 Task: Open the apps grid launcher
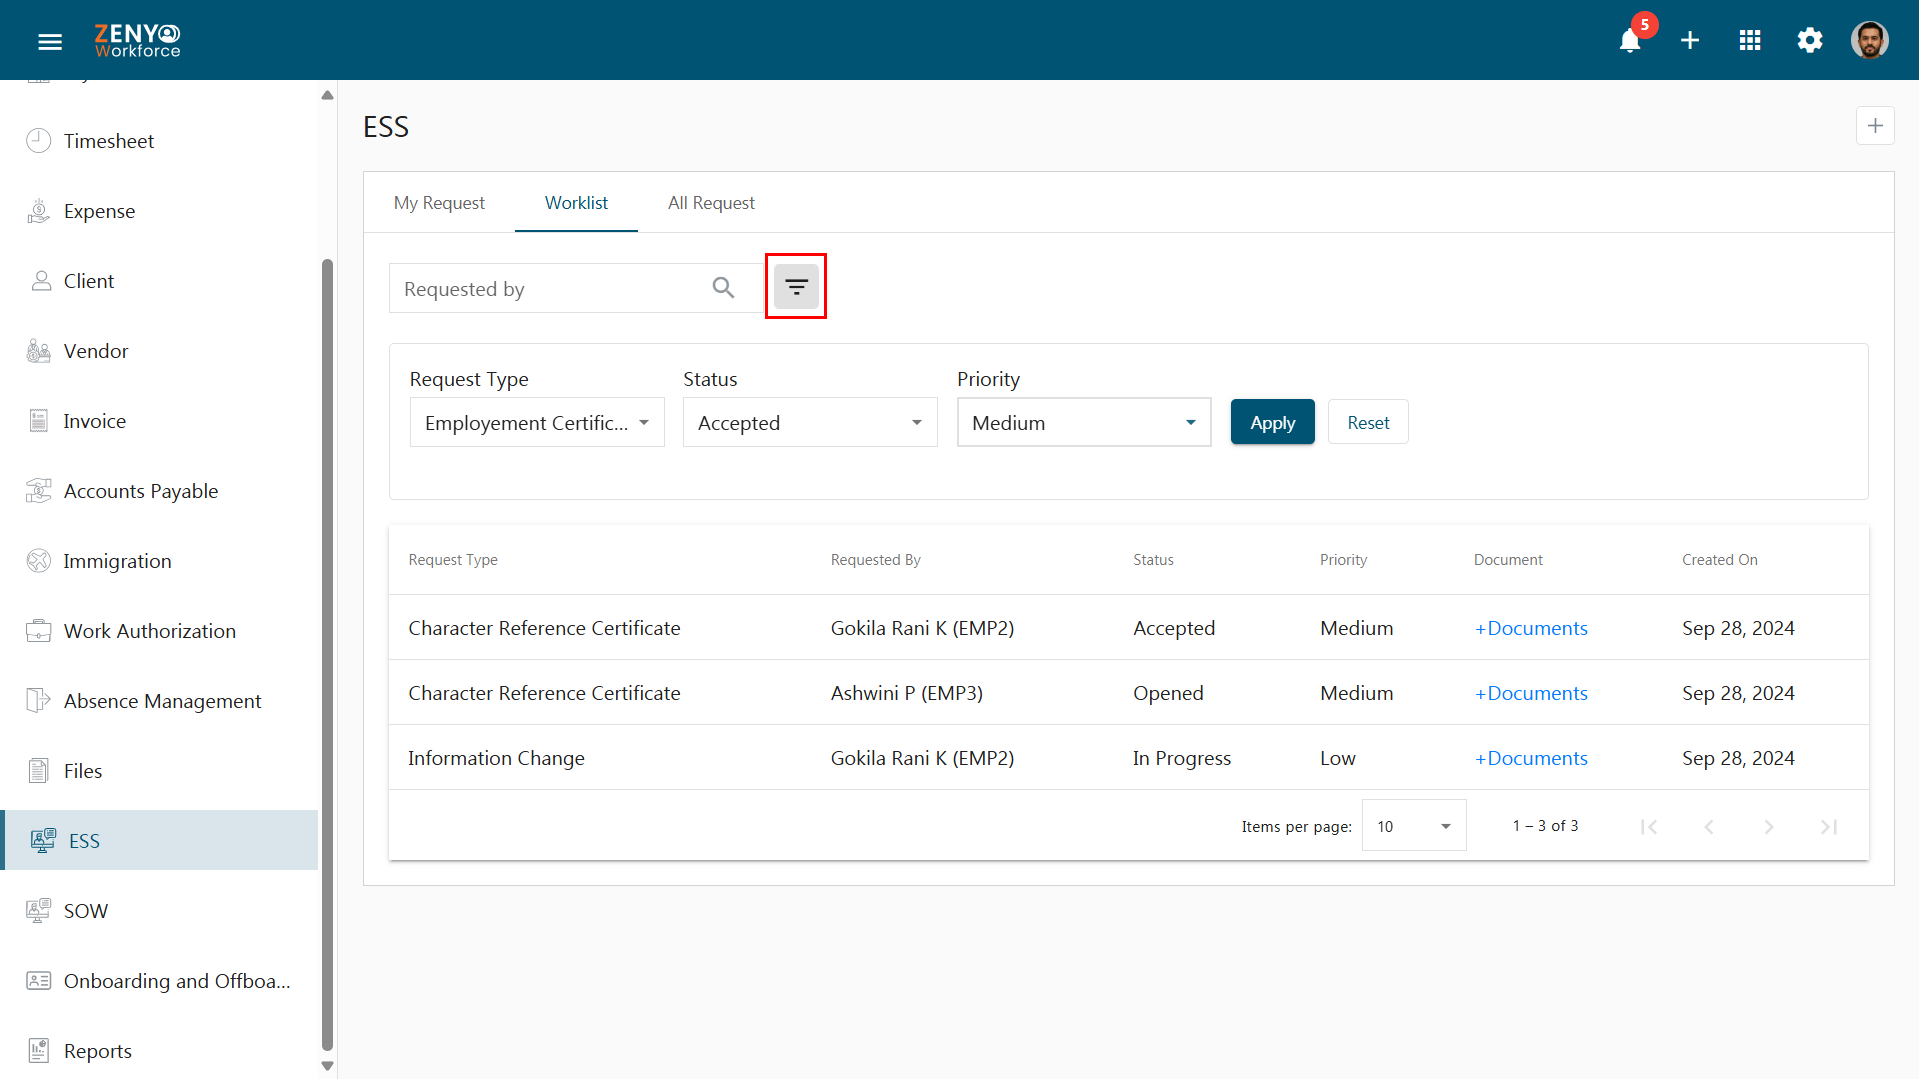(1750, 41)
